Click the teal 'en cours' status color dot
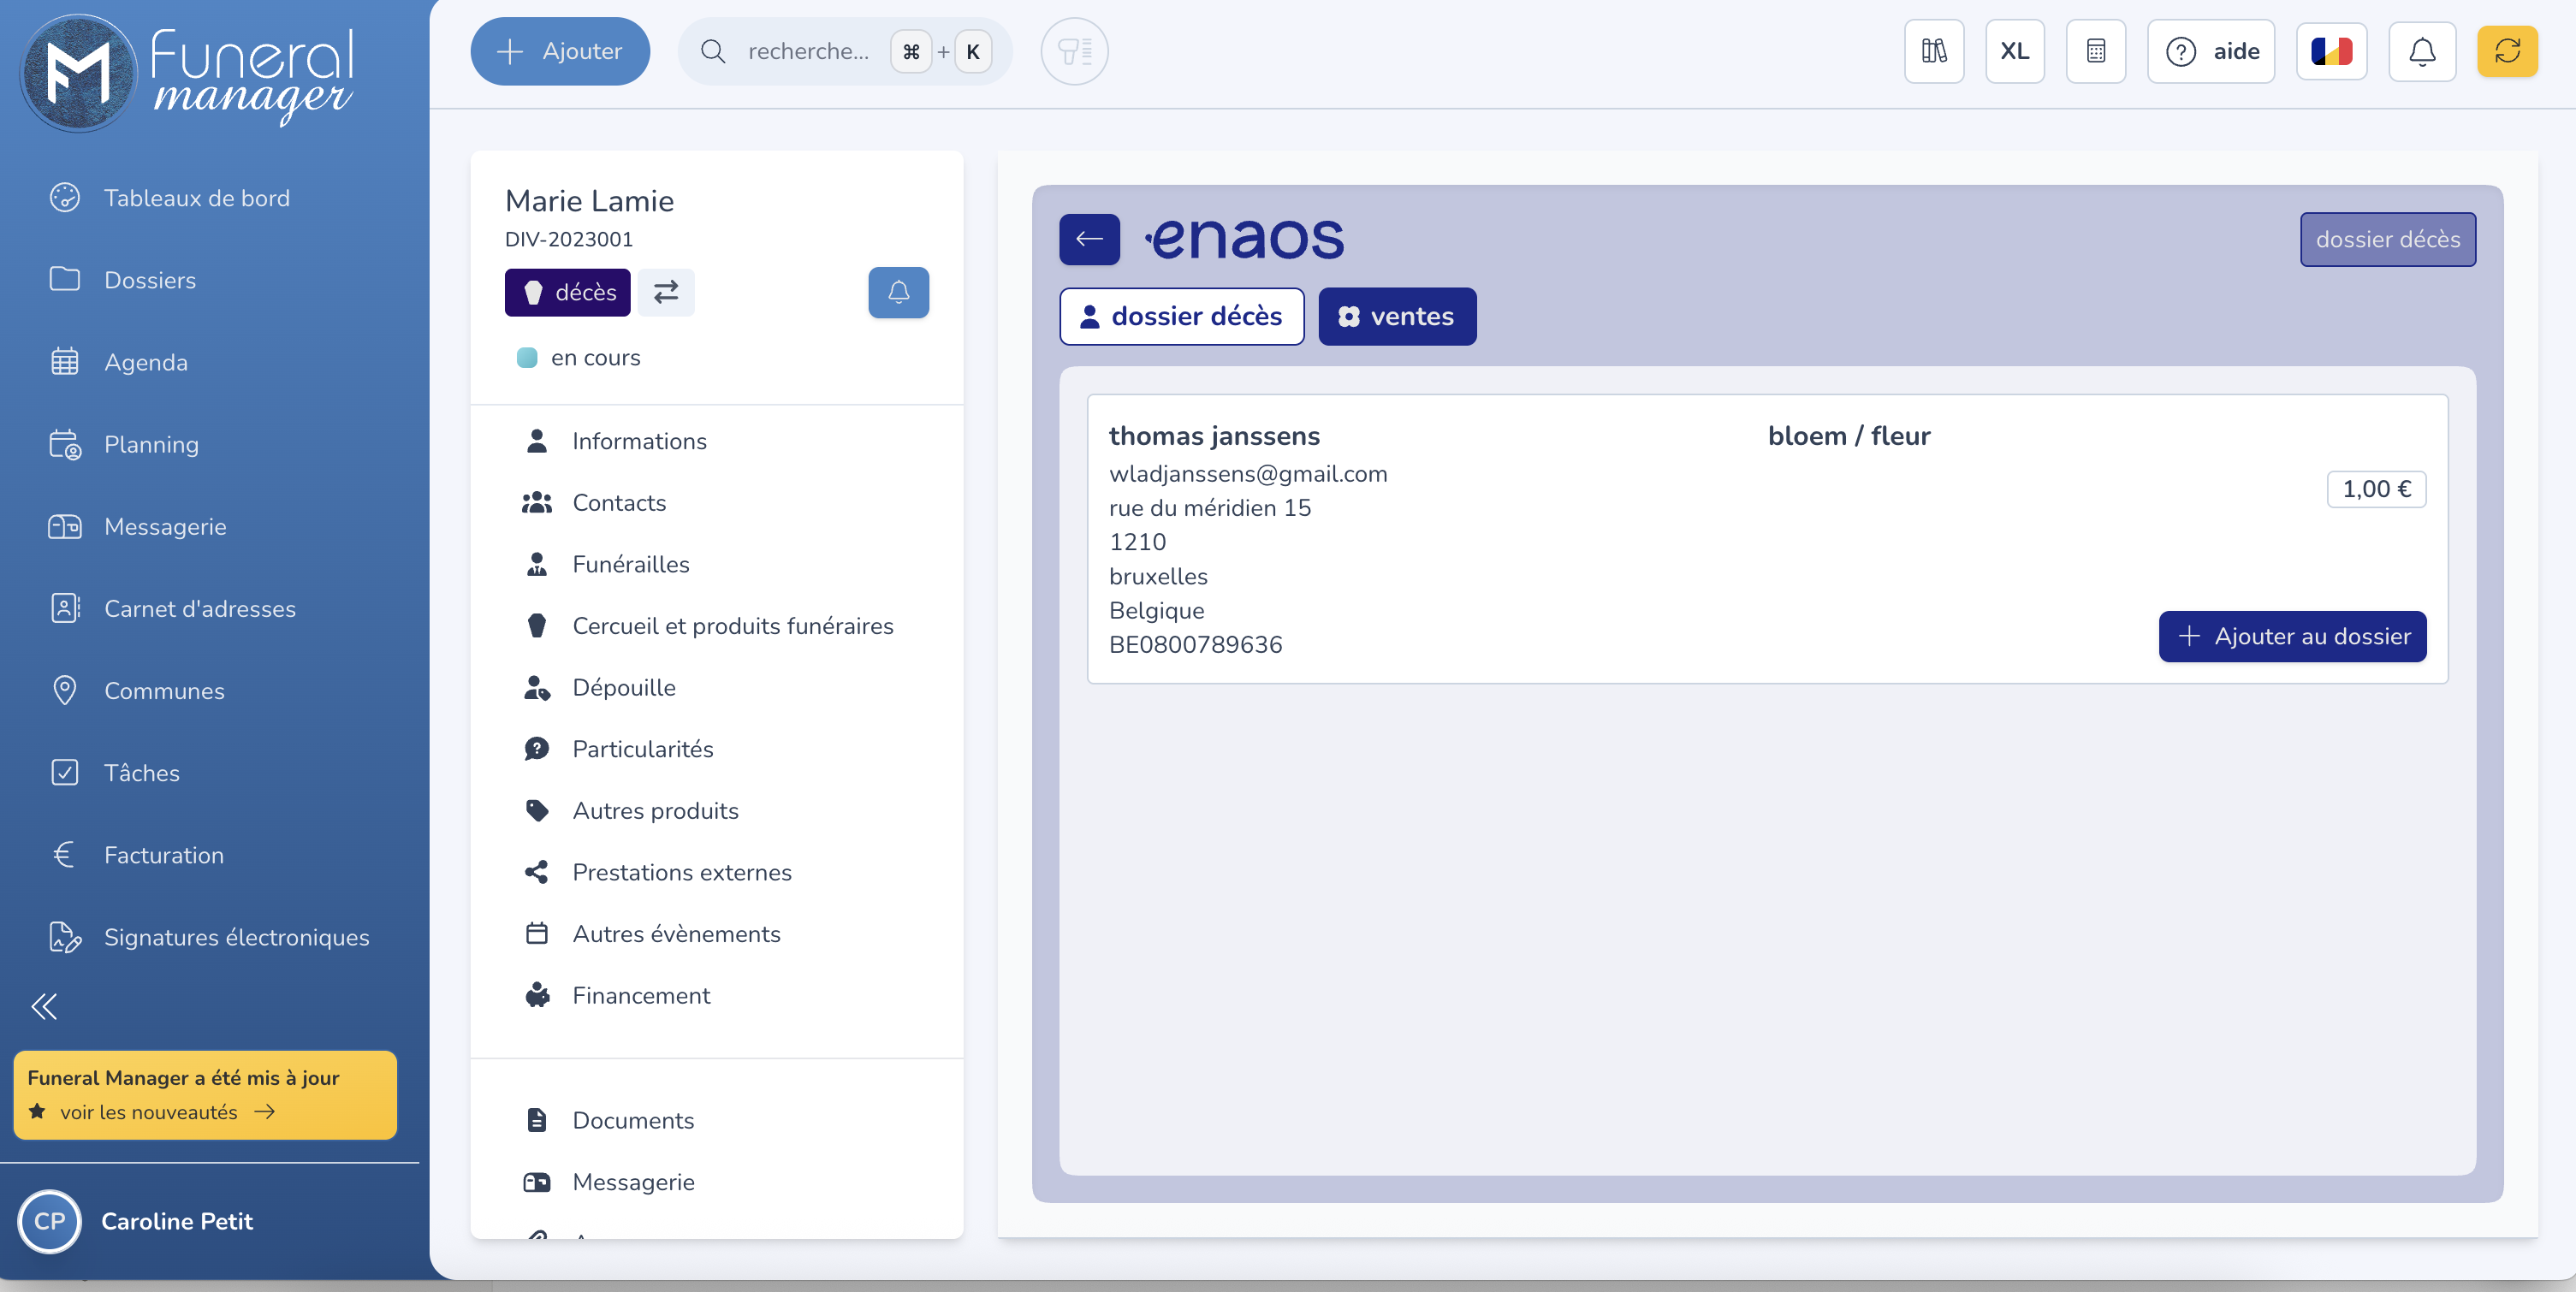Image resolution: width=2576 pixels, height=1292 pixels. click(x=527, y=358)
